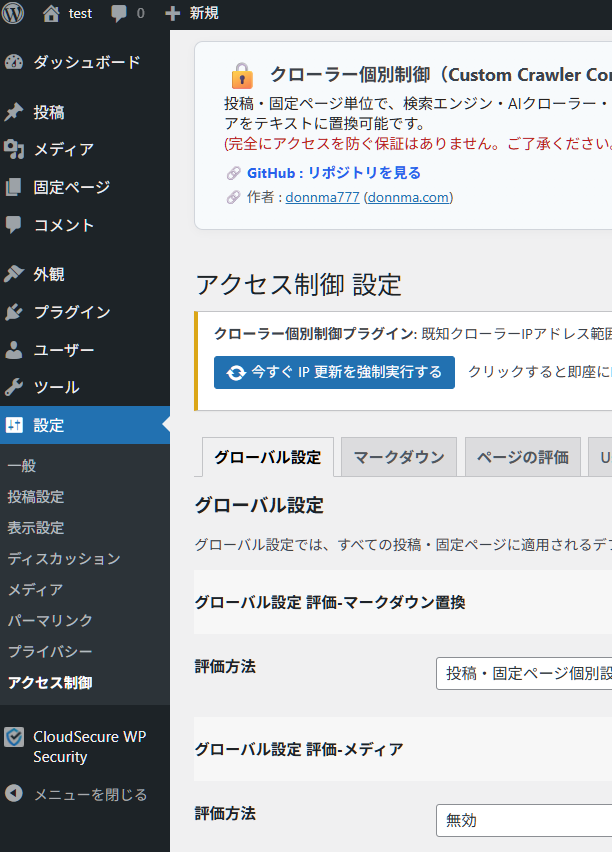Open the メディア 評価方法 dropdown showing 無効
Viewport: 612px width, 852px height.
tap(523, 820)
